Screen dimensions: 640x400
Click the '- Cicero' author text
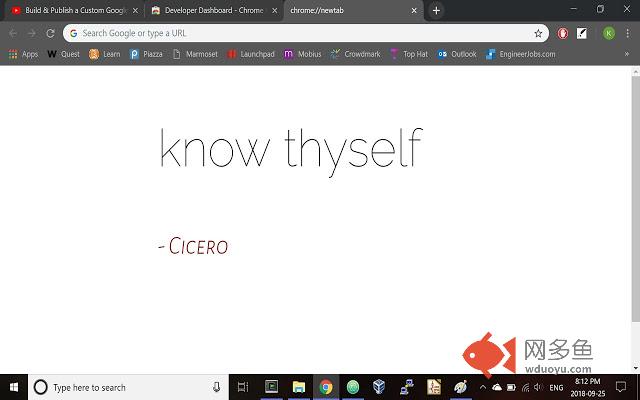pyautogui.click(x=193, y=246)
